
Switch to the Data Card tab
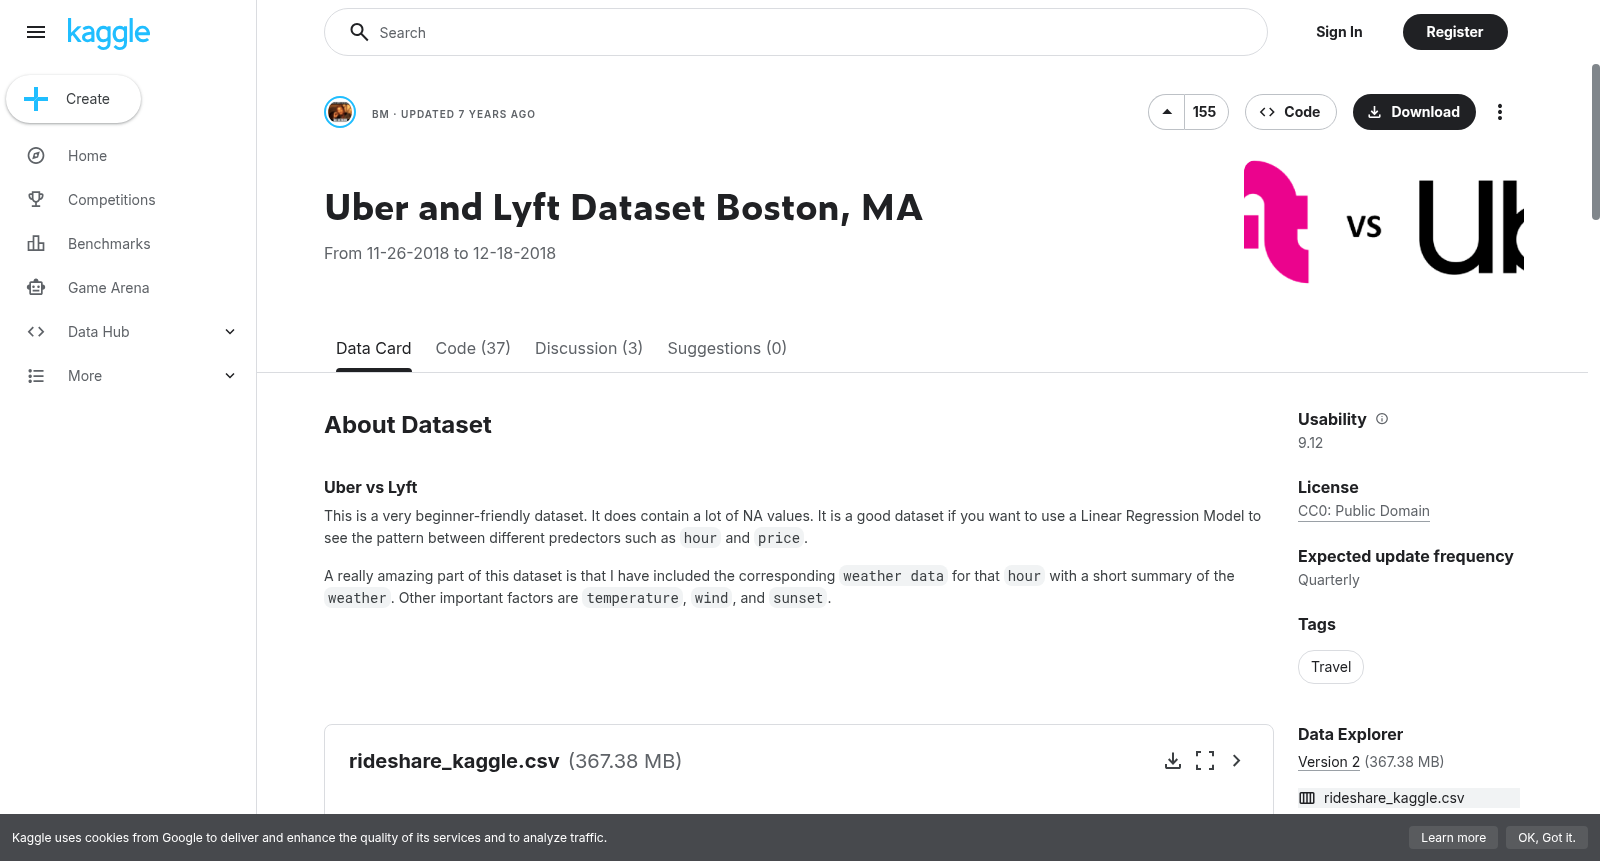(x=374, y=348)
